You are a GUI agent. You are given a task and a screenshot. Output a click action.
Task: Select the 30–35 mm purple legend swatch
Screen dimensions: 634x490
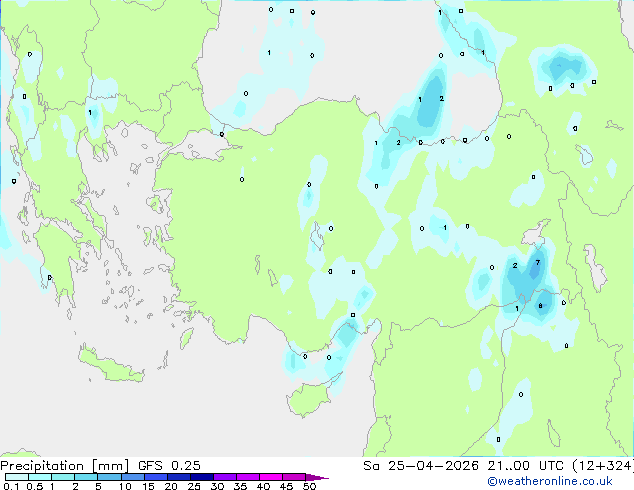click(225, 477)
